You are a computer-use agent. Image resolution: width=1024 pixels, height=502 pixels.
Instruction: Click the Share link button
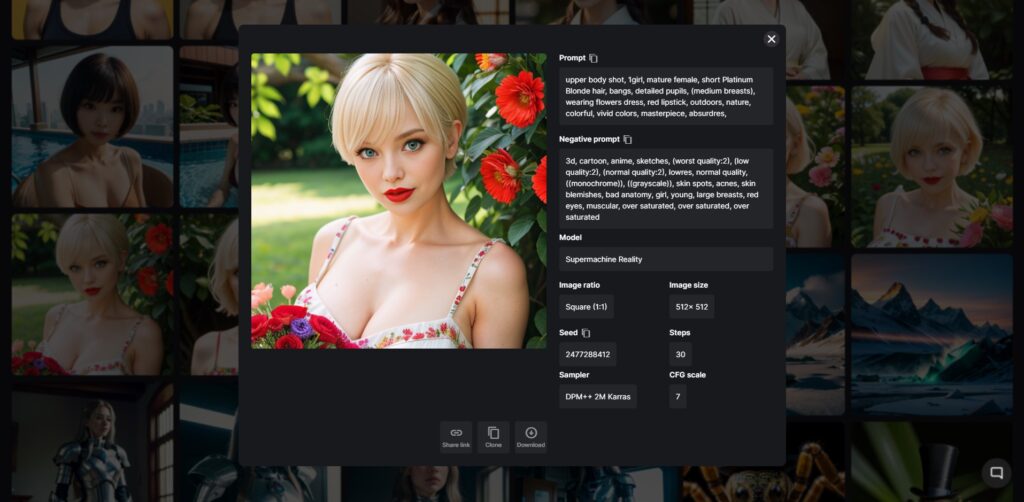pos(456,437)
